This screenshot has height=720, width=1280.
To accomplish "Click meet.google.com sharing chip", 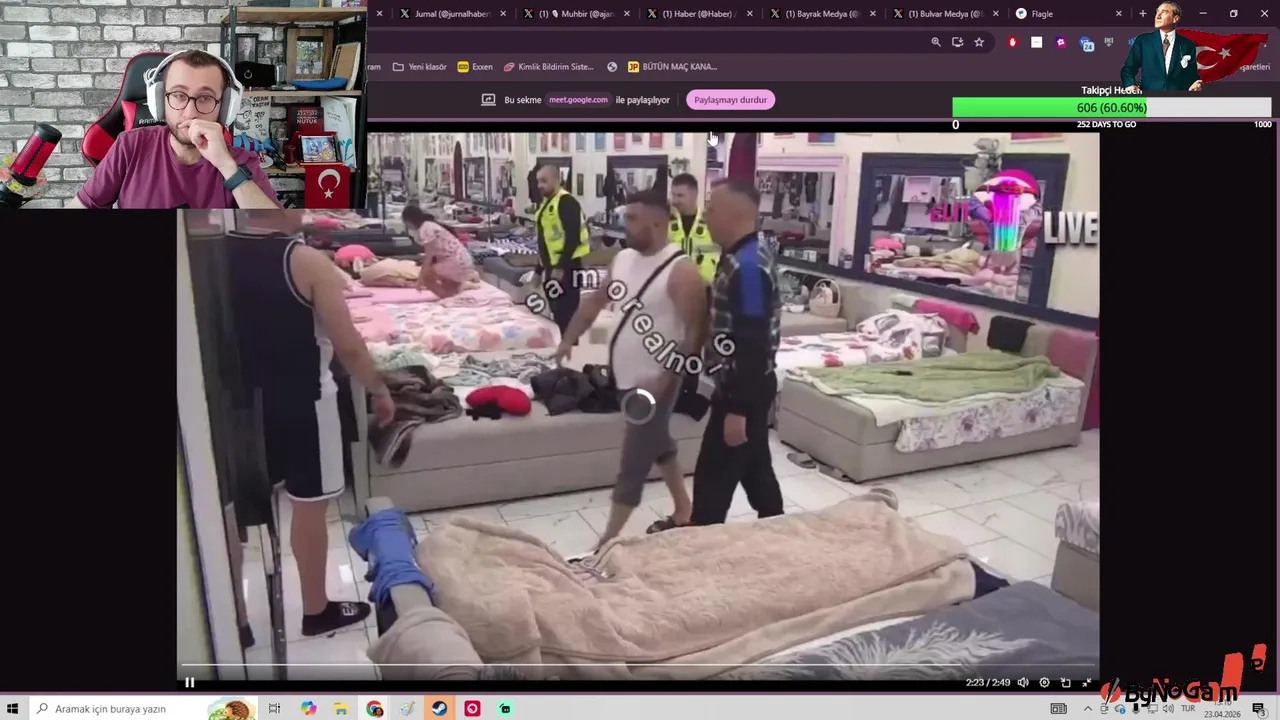I will [578, 100].
